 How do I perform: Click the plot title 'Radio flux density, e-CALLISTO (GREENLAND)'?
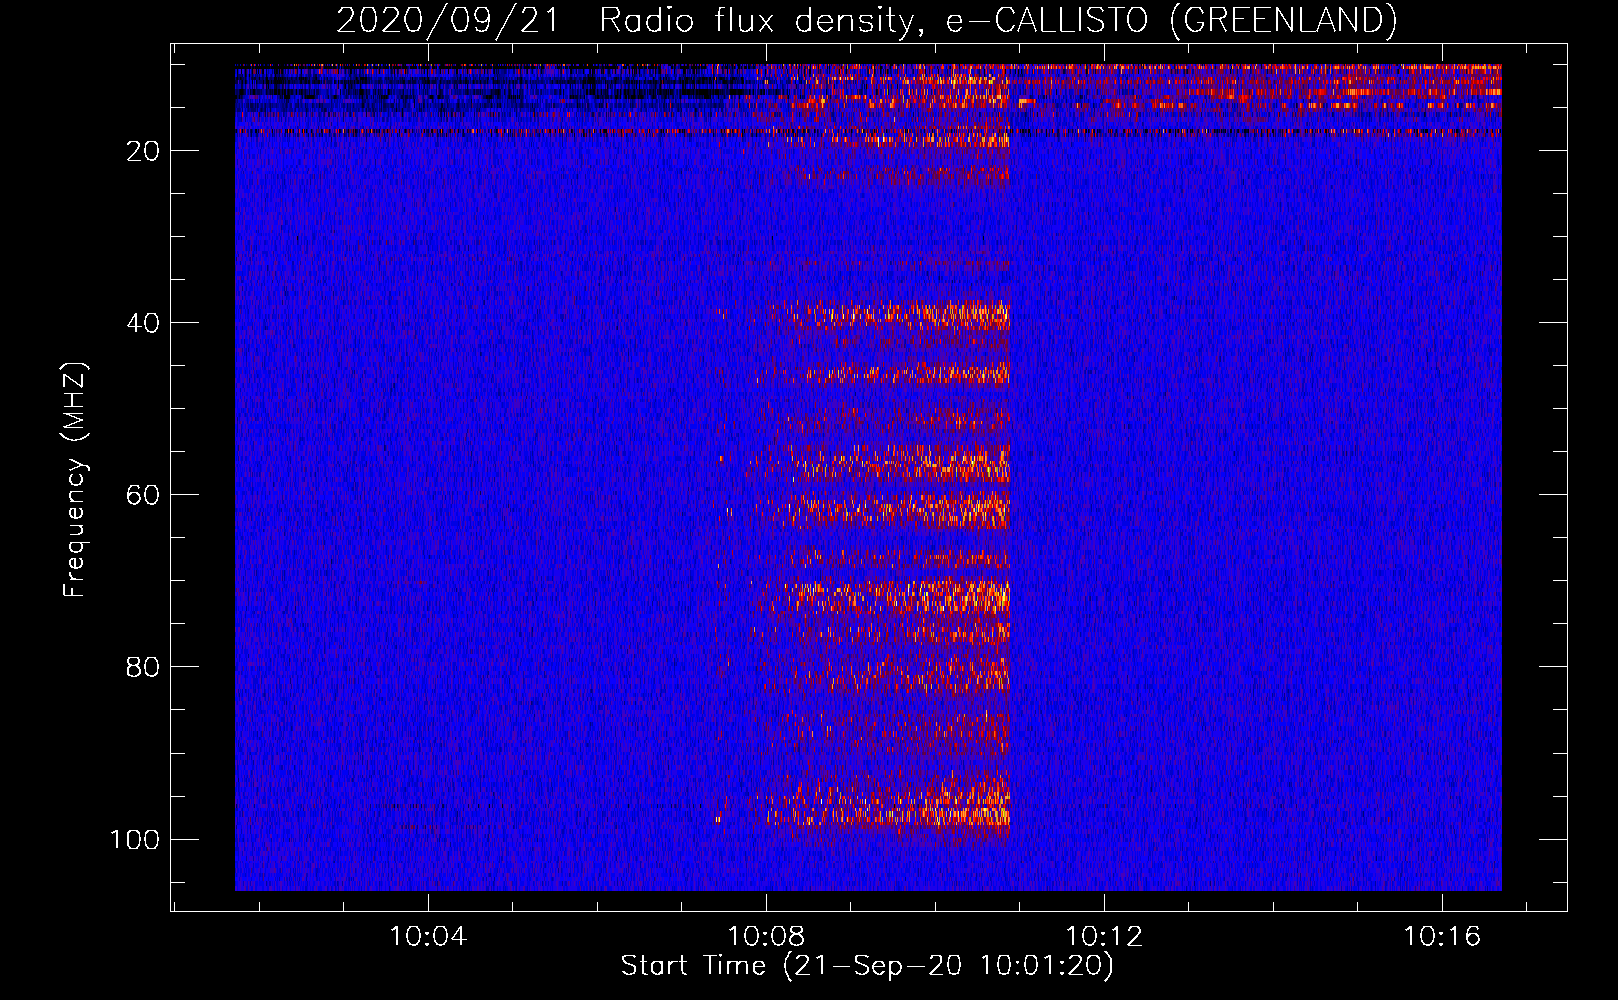coord(998,21)
